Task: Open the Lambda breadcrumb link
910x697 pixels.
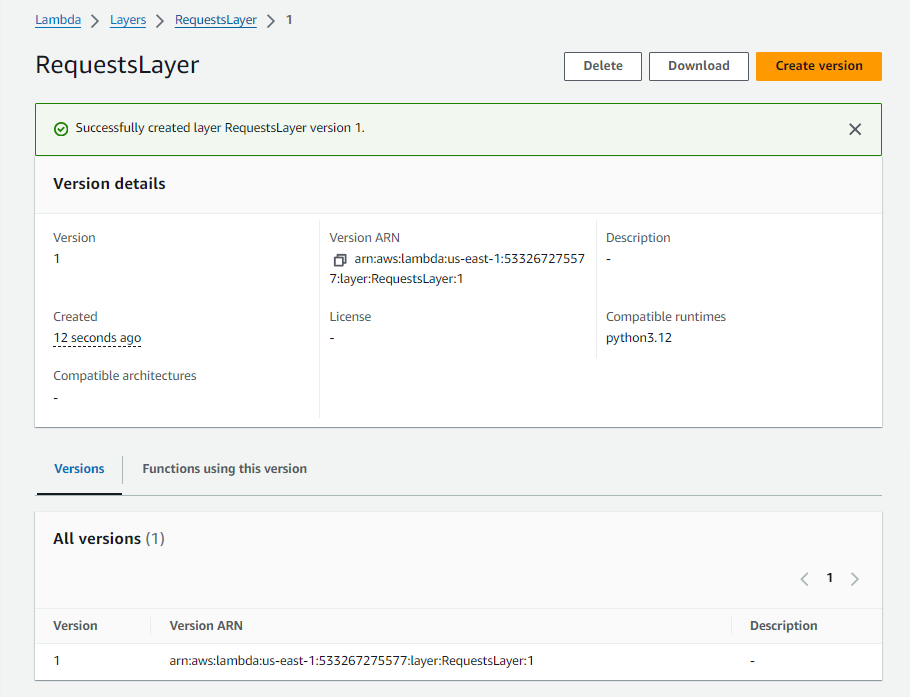Action: point(58,20)
